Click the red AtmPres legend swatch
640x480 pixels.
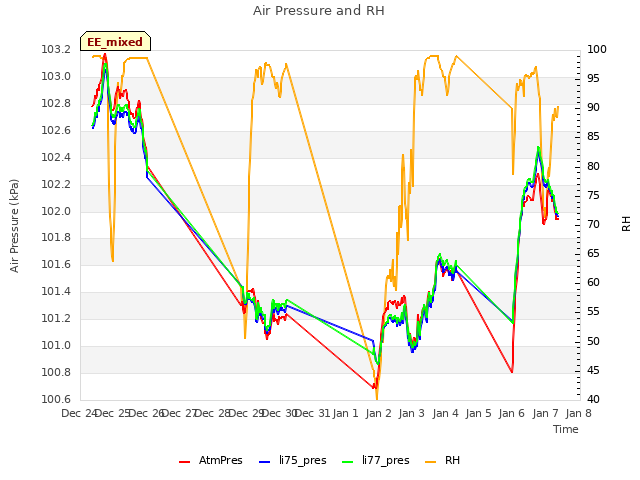click(x=184, y=461)
